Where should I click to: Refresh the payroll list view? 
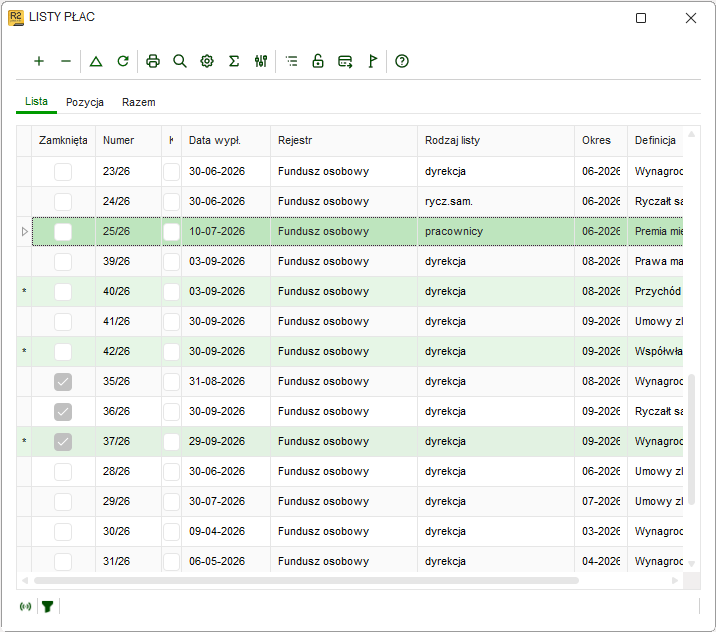tap(123, 61)
